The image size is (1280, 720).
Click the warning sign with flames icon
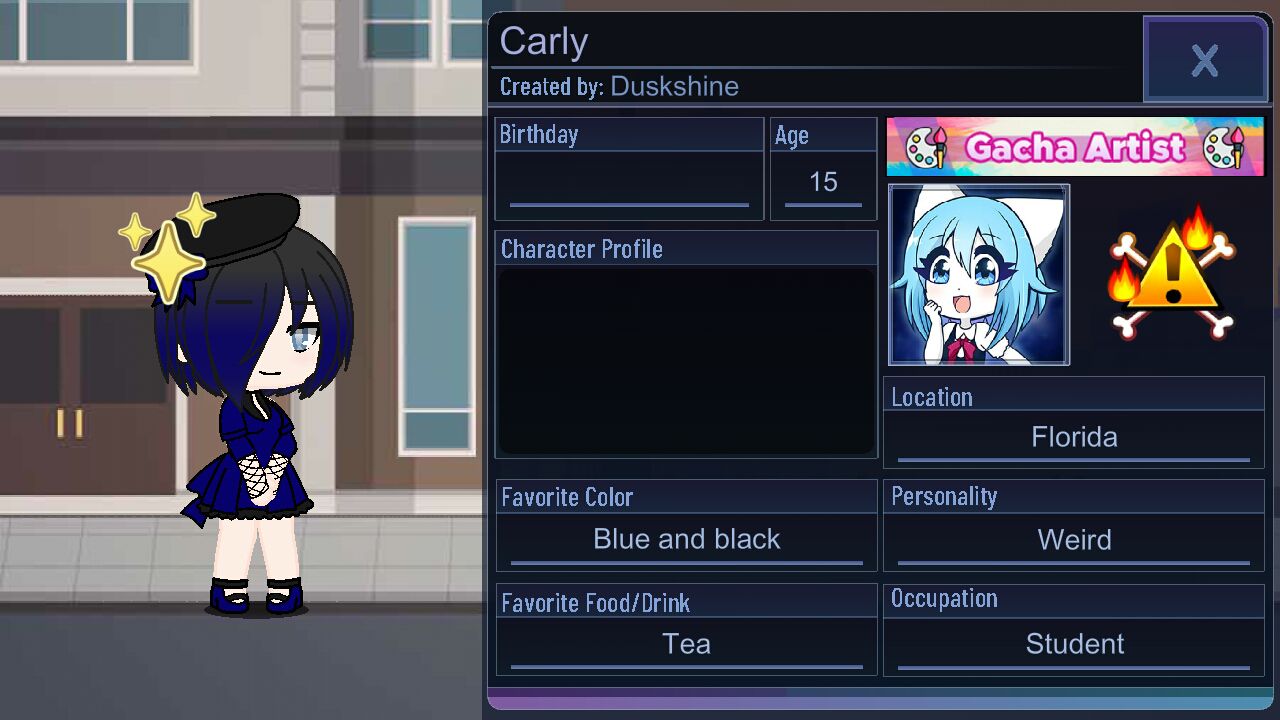click(1172, 272)
